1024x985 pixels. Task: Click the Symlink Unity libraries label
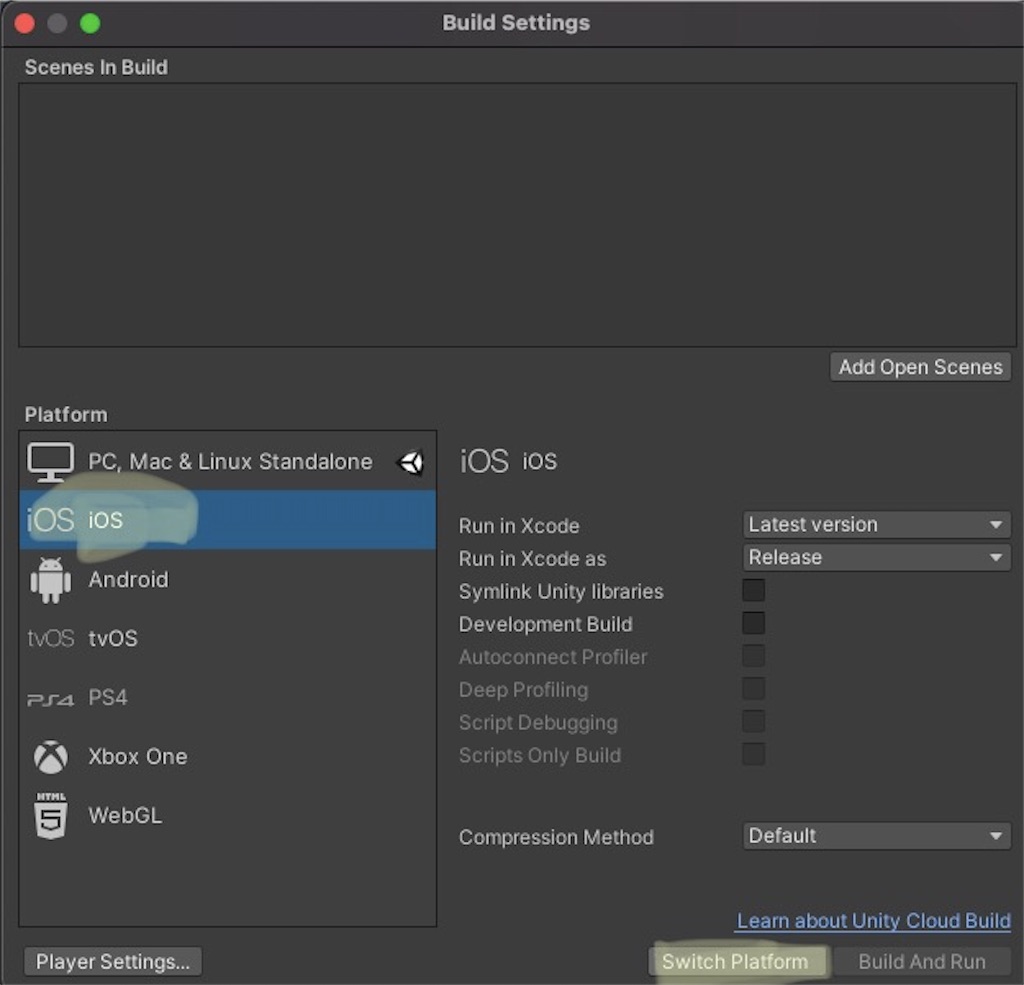click(x=561, y=592)
